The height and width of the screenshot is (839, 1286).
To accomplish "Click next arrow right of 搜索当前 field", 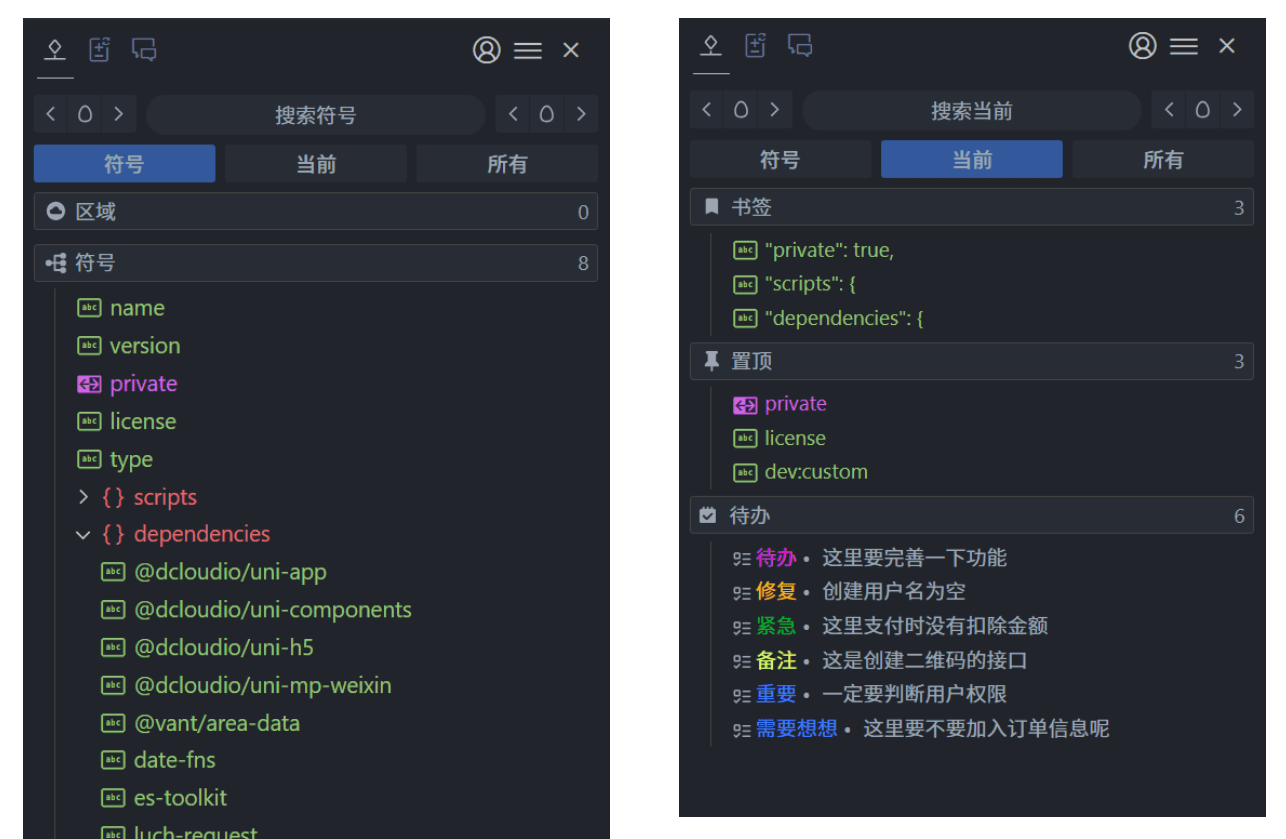I will pyautogui.click(x=1236, y=110).
